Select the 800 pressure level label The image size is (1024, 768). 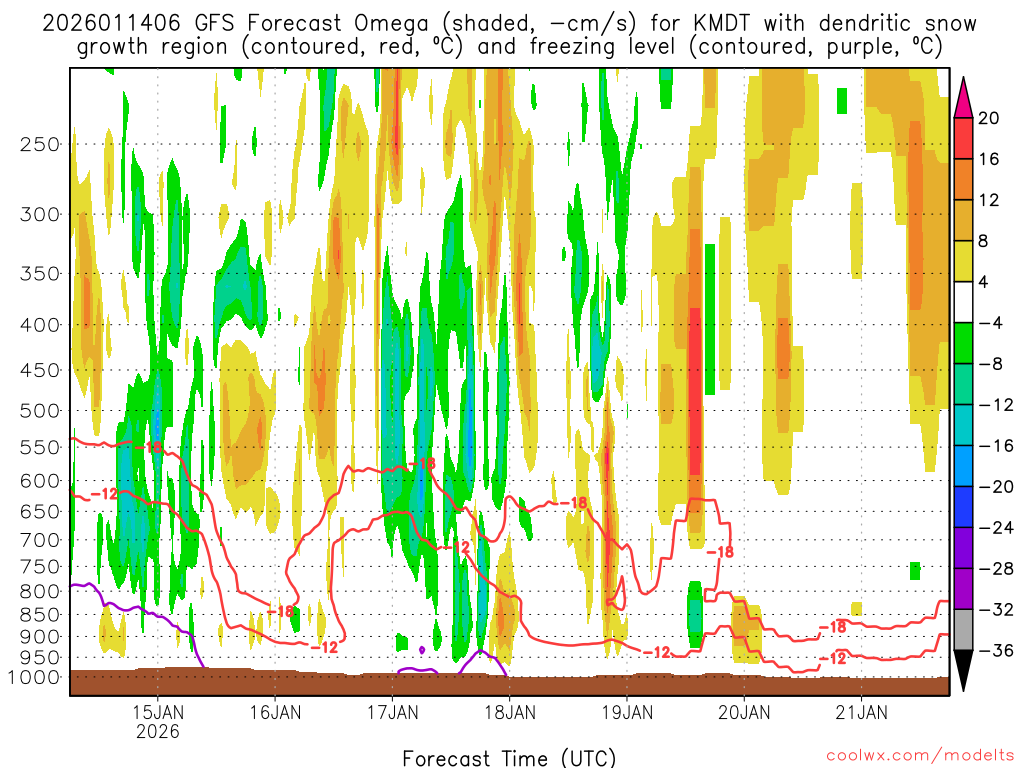point(40,592)
